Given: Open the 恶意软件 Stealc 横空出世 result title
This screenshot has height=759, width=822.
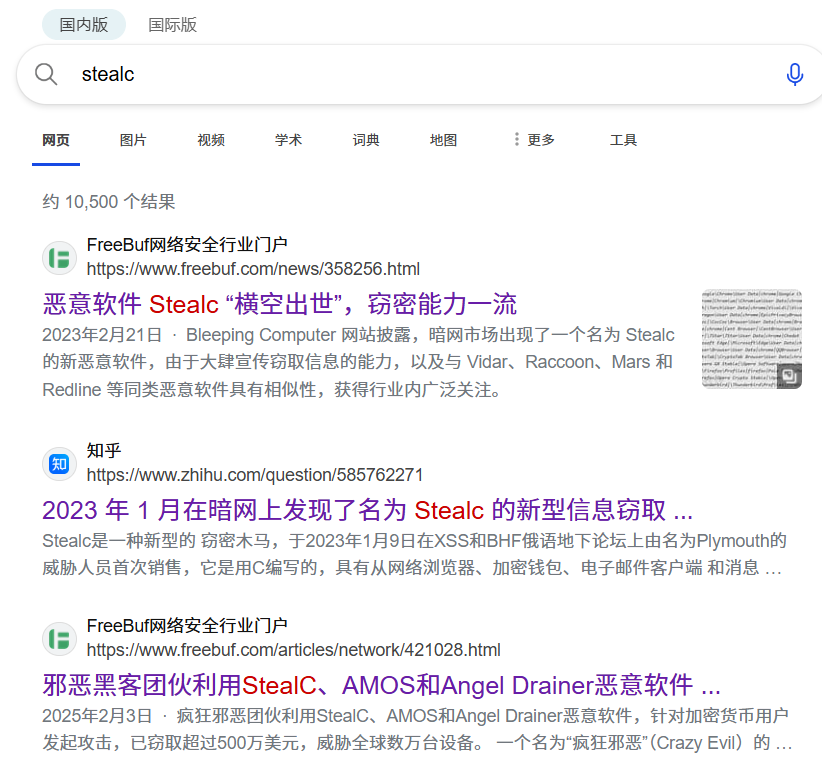Looking at the screenshot, I should pyautogui.click(x=280, y=305).
